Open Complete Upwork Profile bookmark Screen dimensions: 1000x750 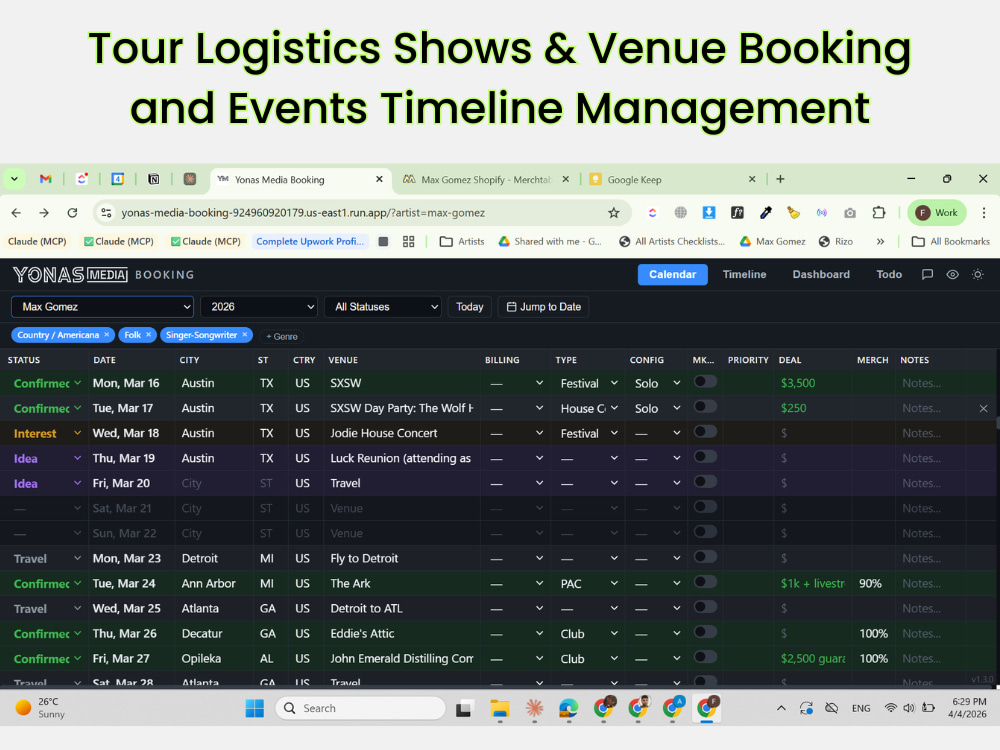point(310,242)
